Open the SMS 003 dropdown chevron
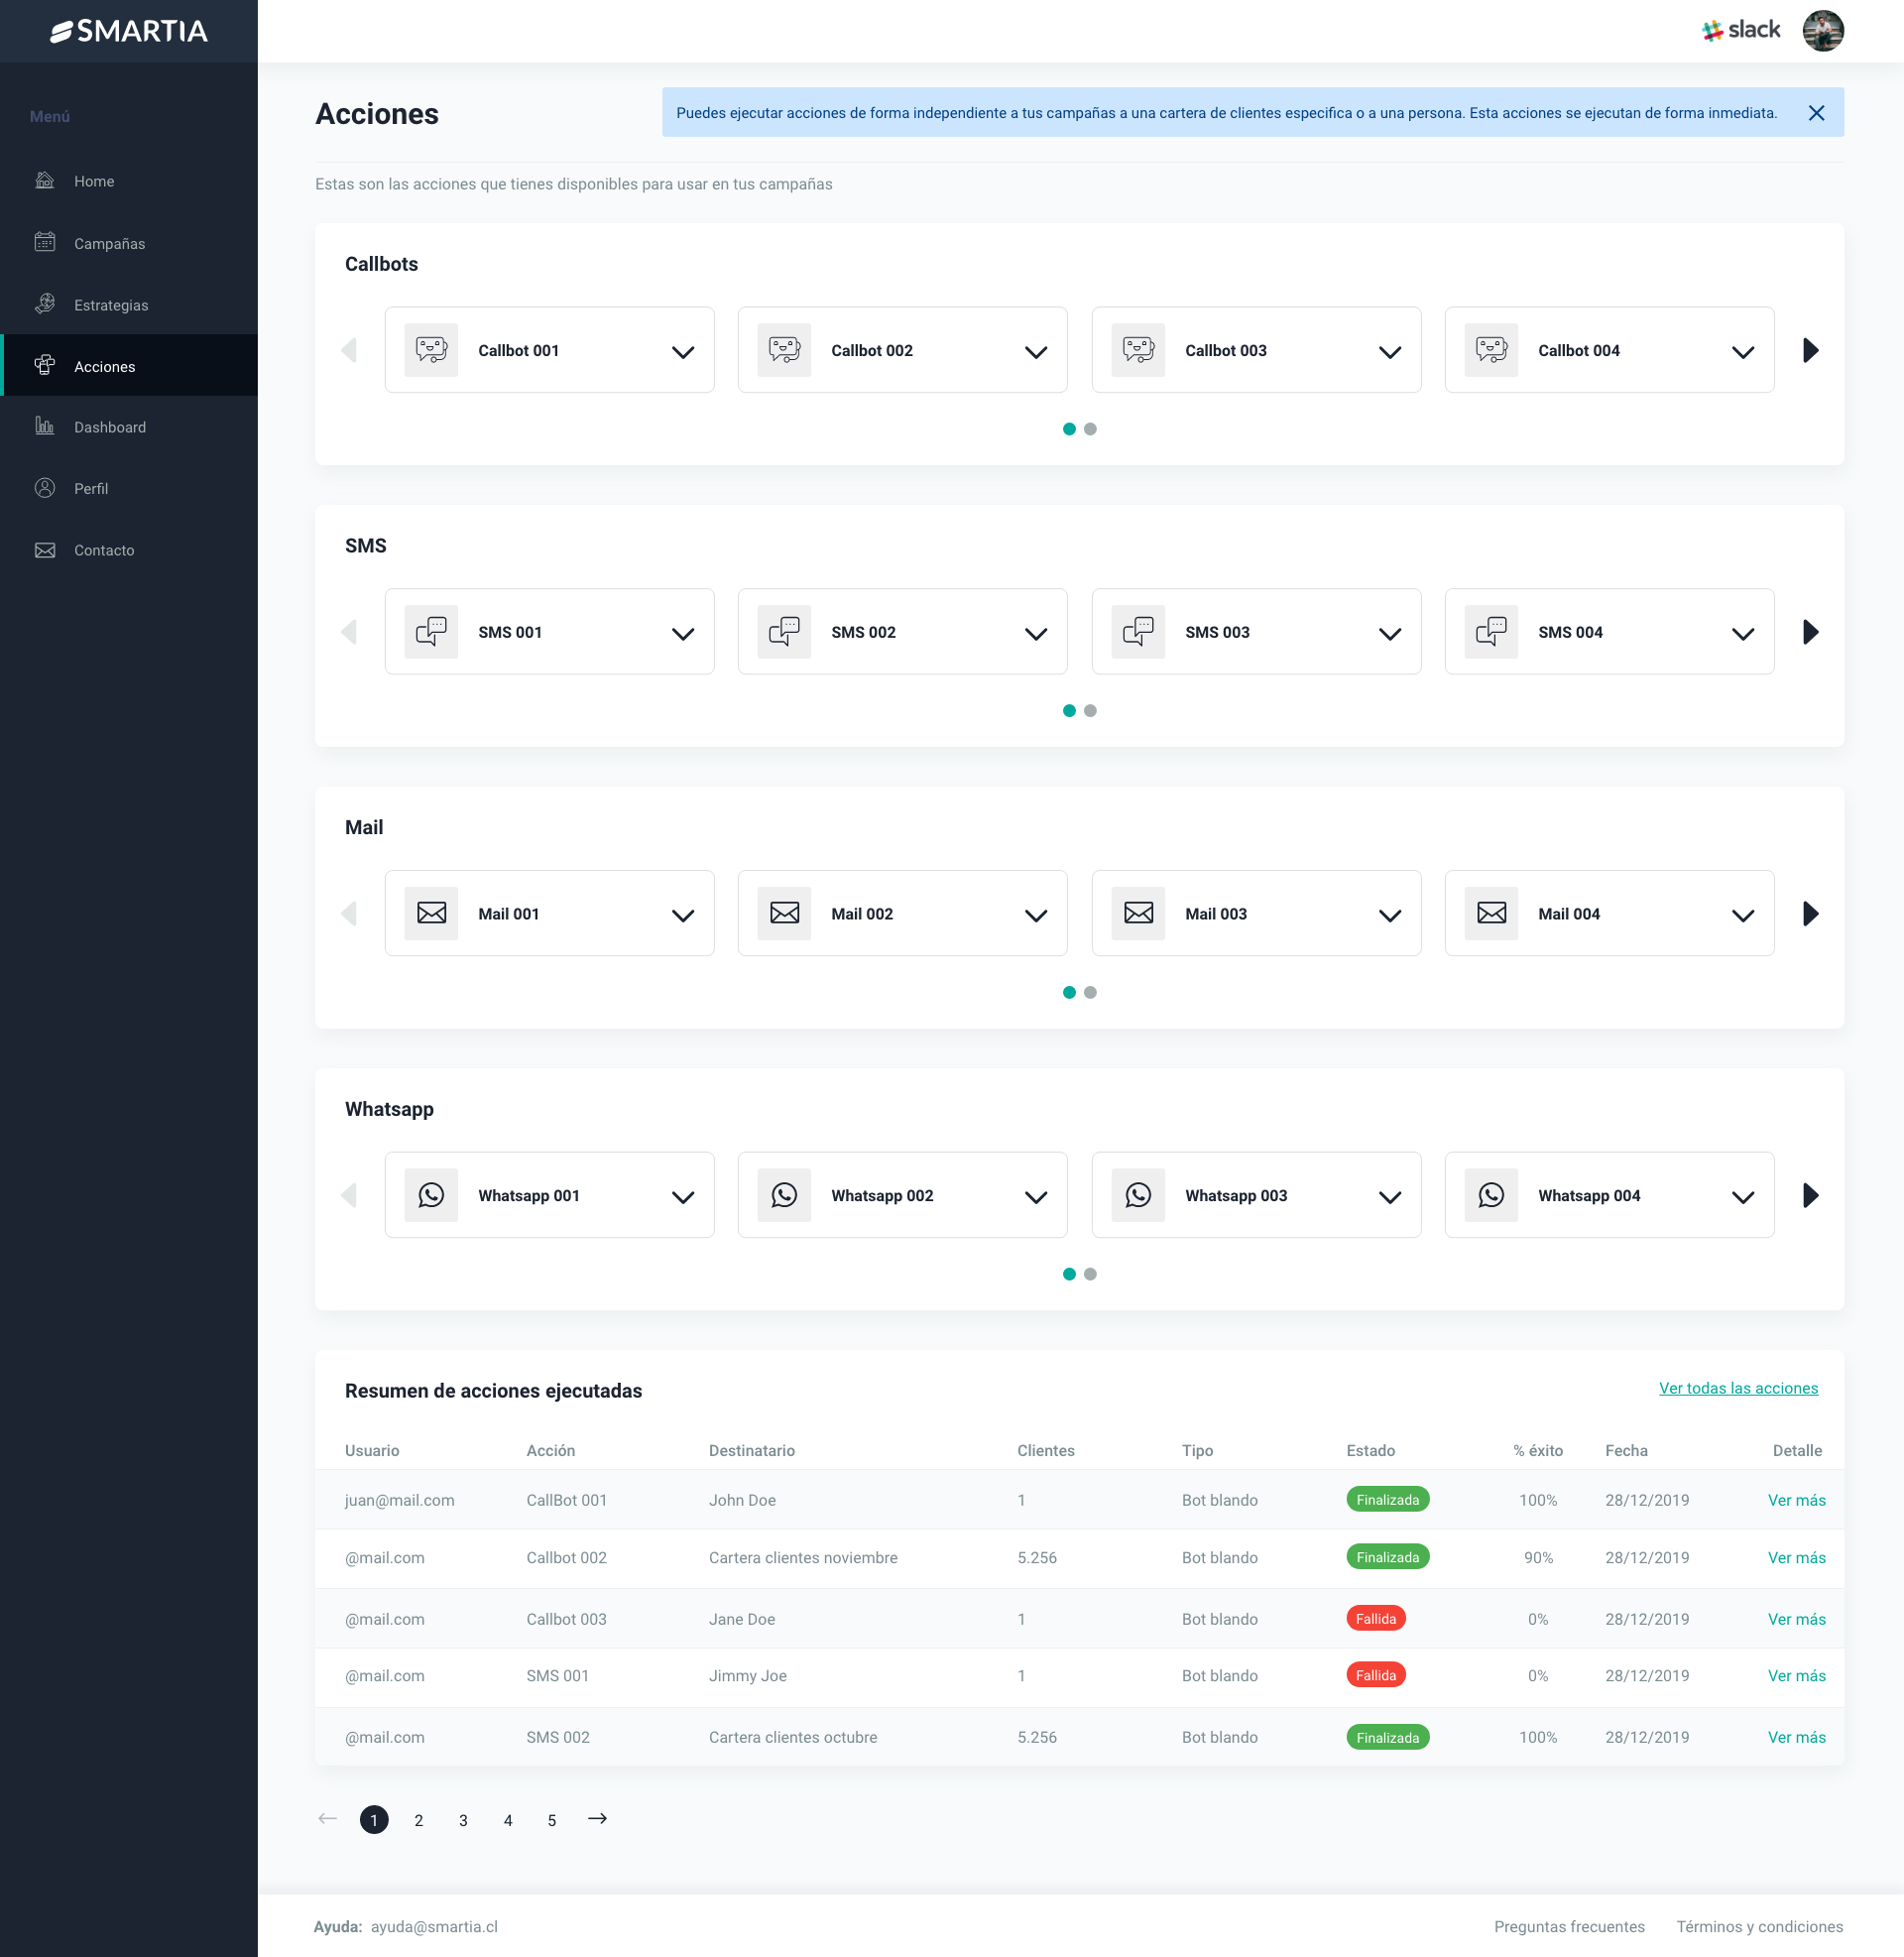Screen dimensions: 1904x1957 click(1390, 632)
